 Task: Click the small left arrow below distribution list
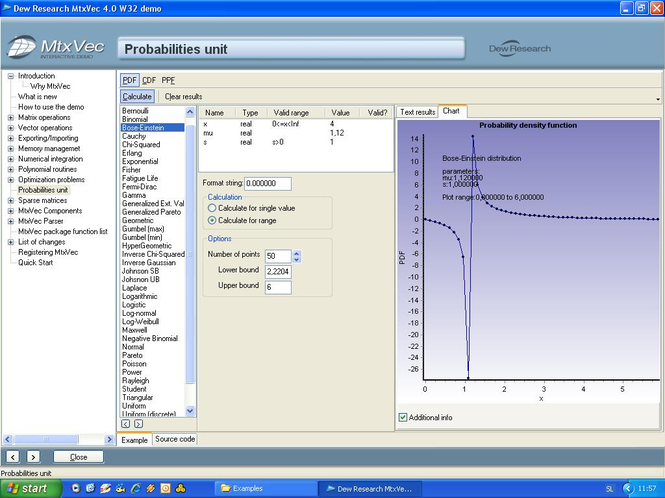(126, 423)
